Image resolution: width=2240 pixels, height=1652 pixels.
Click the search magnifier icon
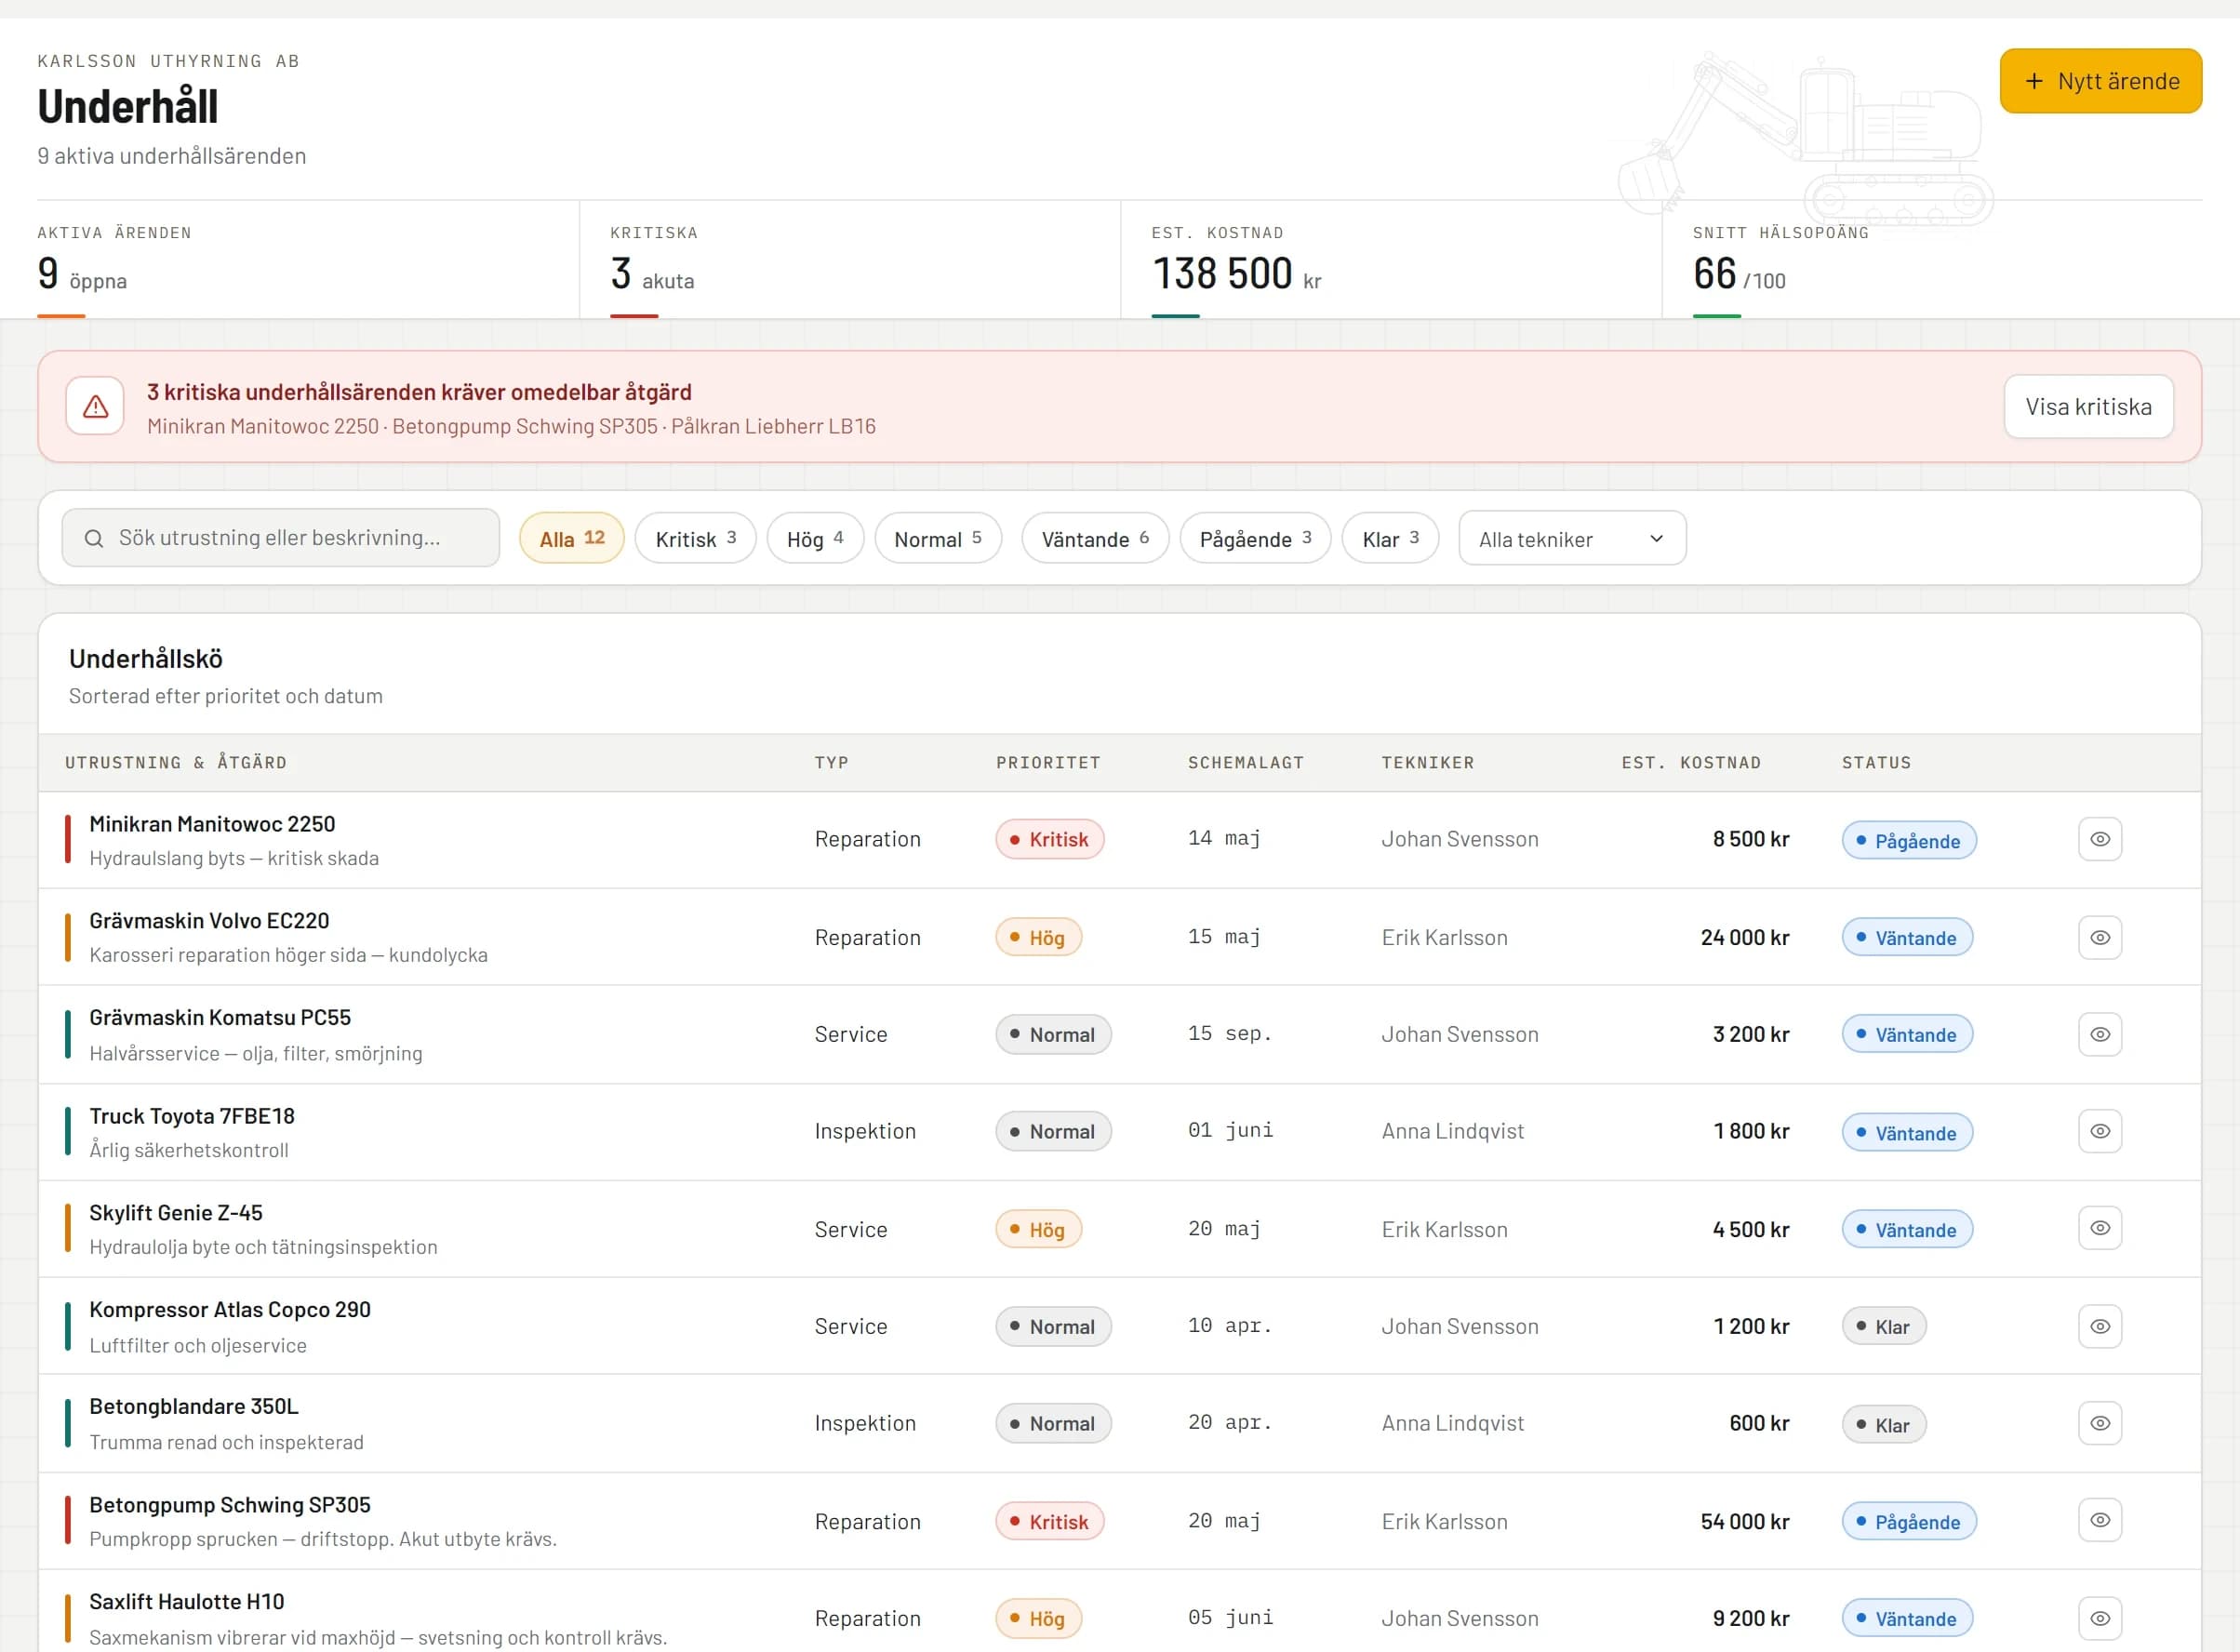94,538
